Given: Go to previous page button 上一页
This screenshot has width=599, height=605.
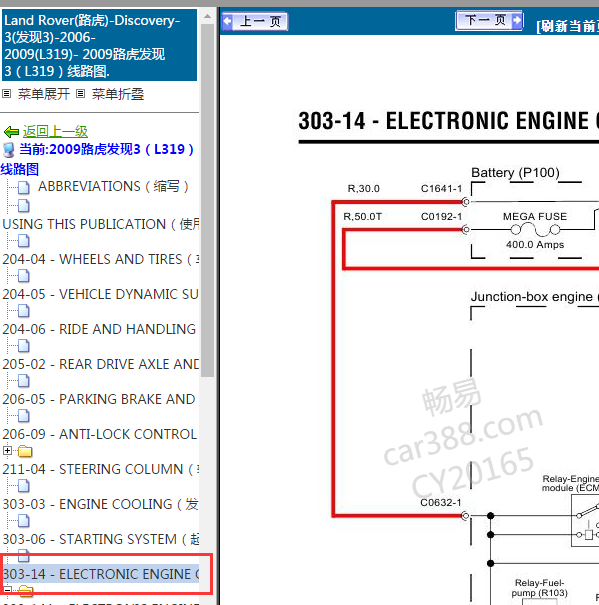Looking at the screenshot, I should coord(255,21).
